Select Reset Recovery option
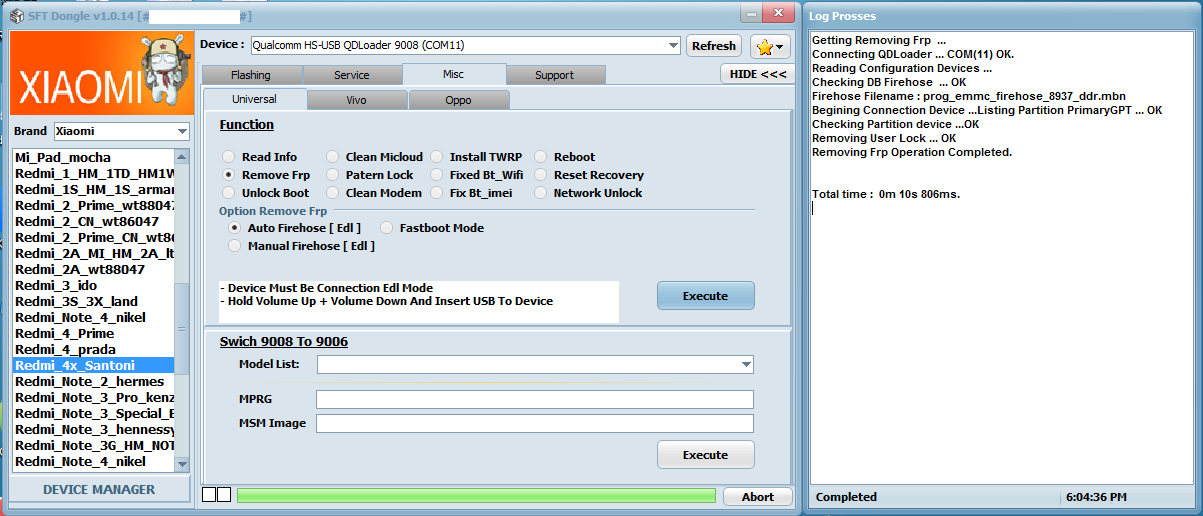The height and width of the screenshot is (516, 1203). pyautogui.click(x=541, y=175)
